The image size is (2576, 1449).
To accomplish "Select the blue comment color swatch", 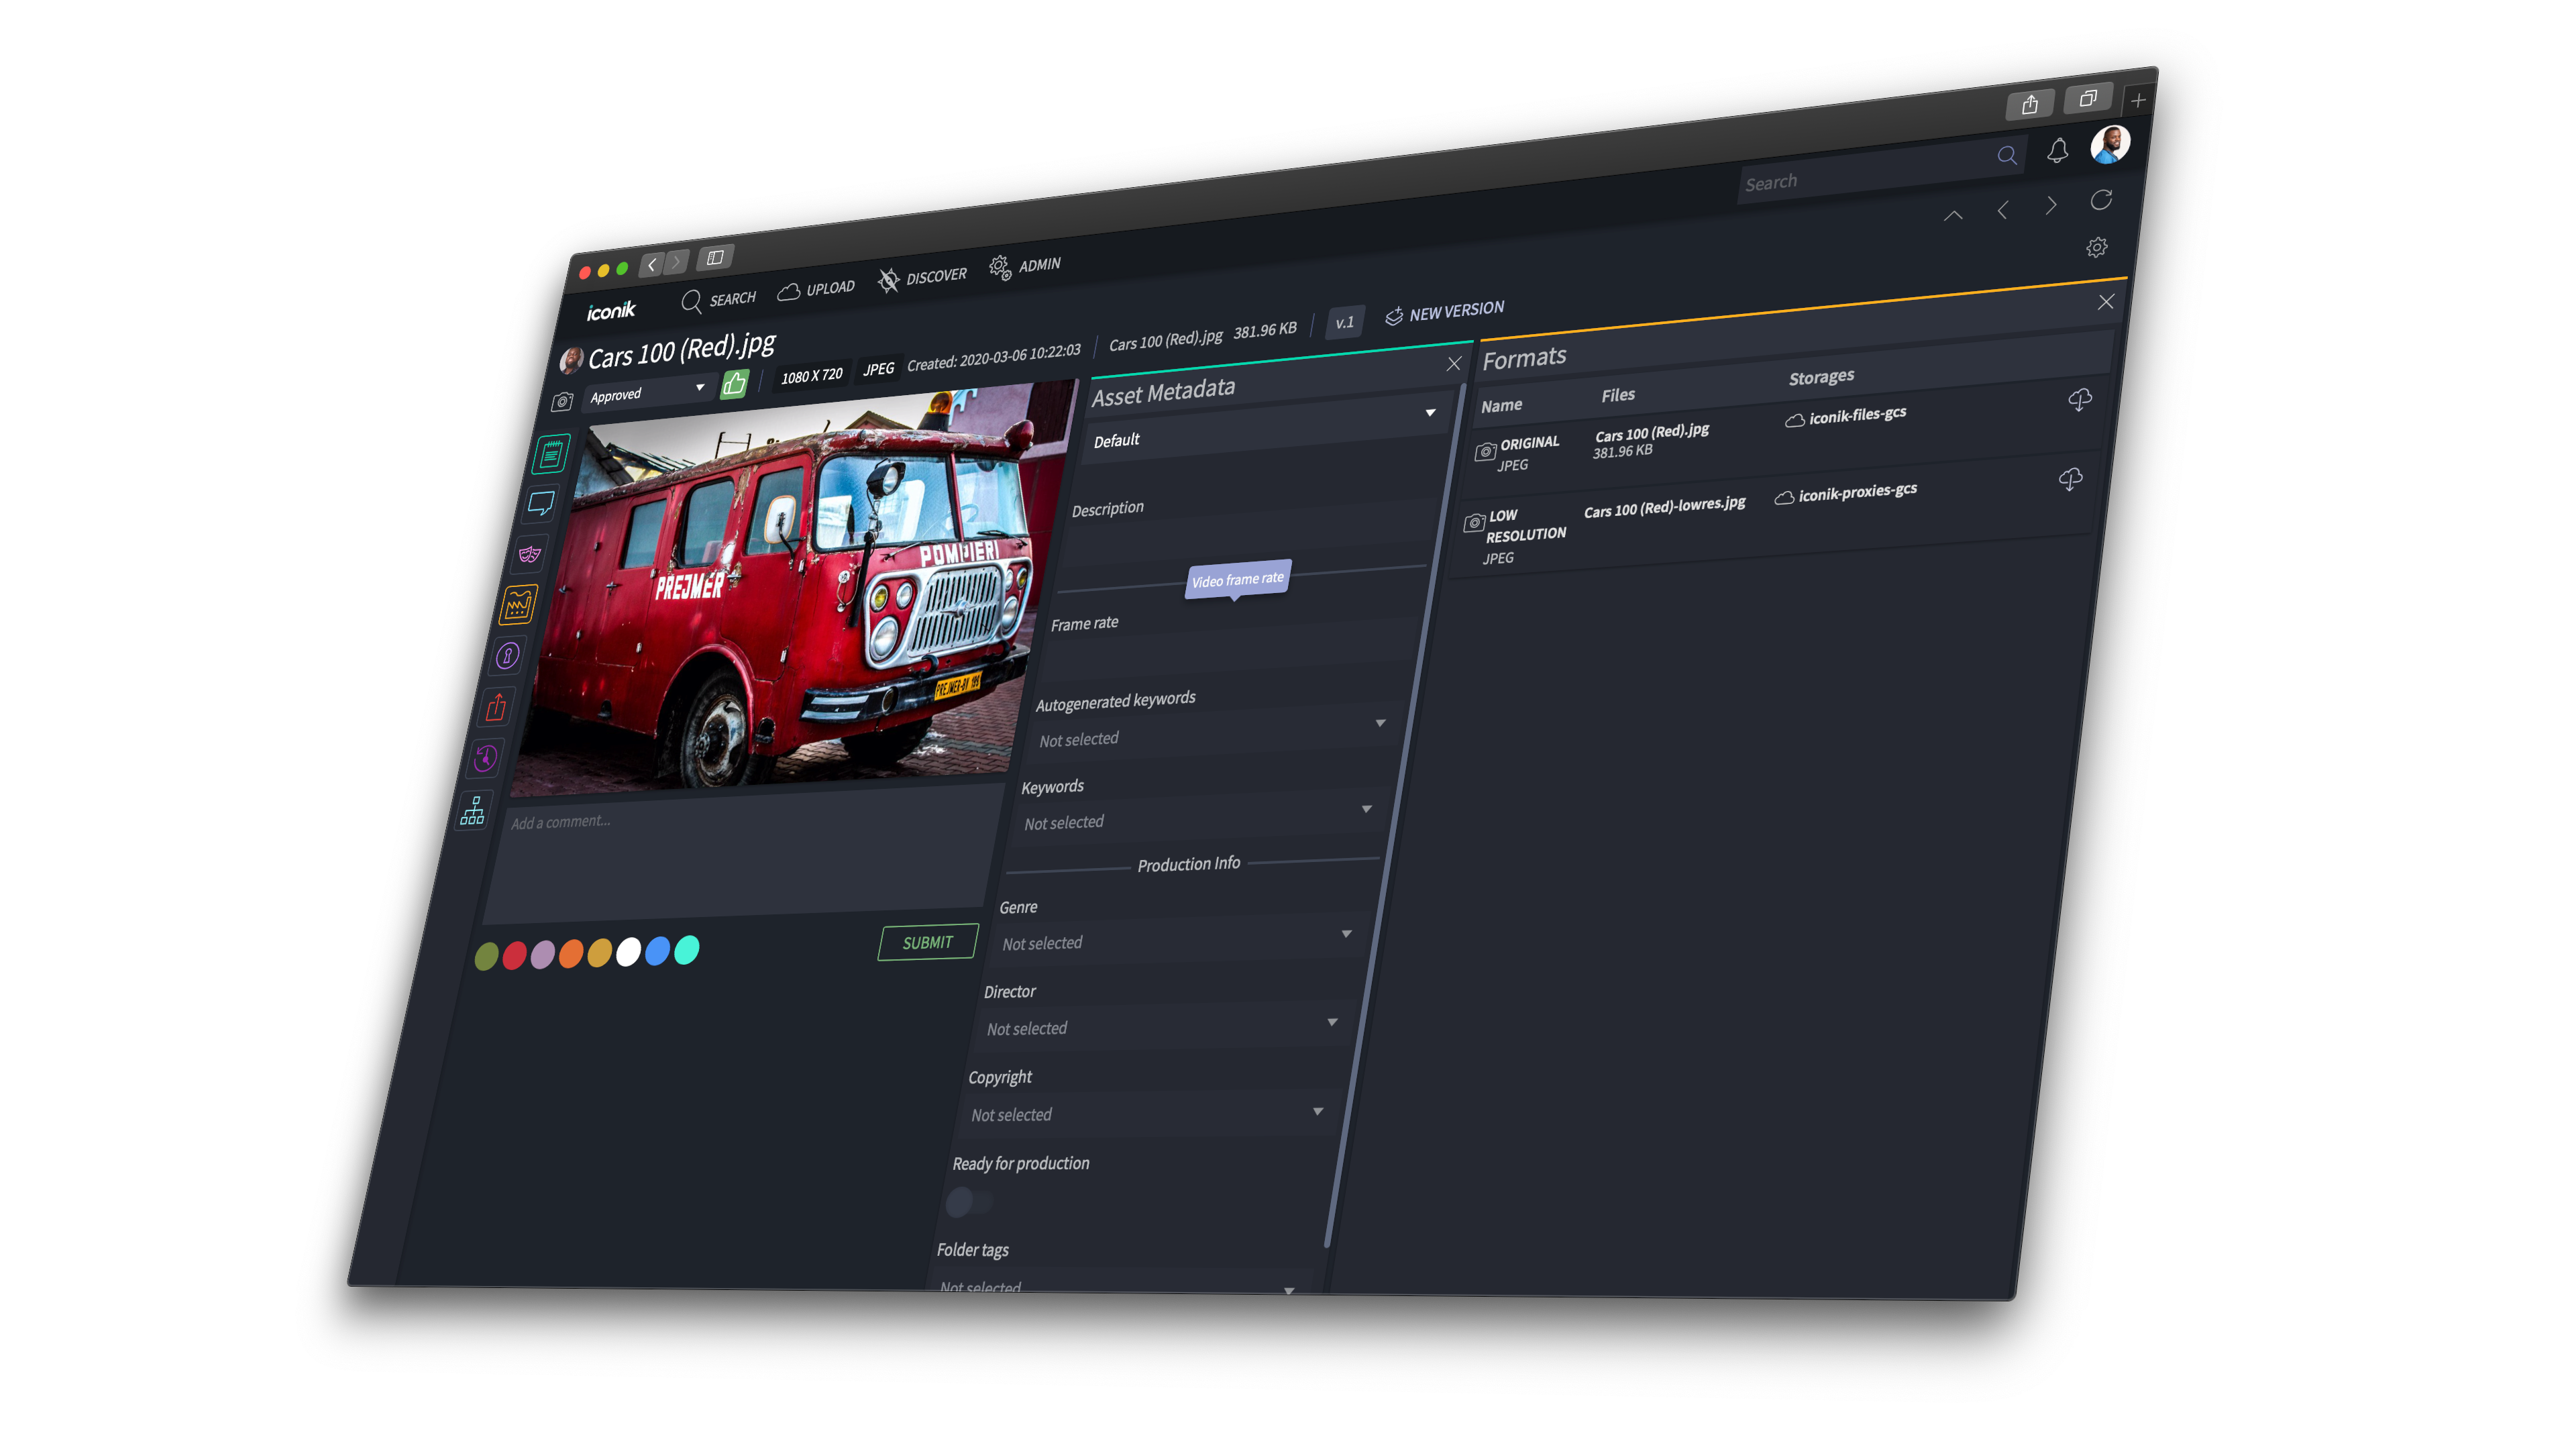I will (657, 951).
